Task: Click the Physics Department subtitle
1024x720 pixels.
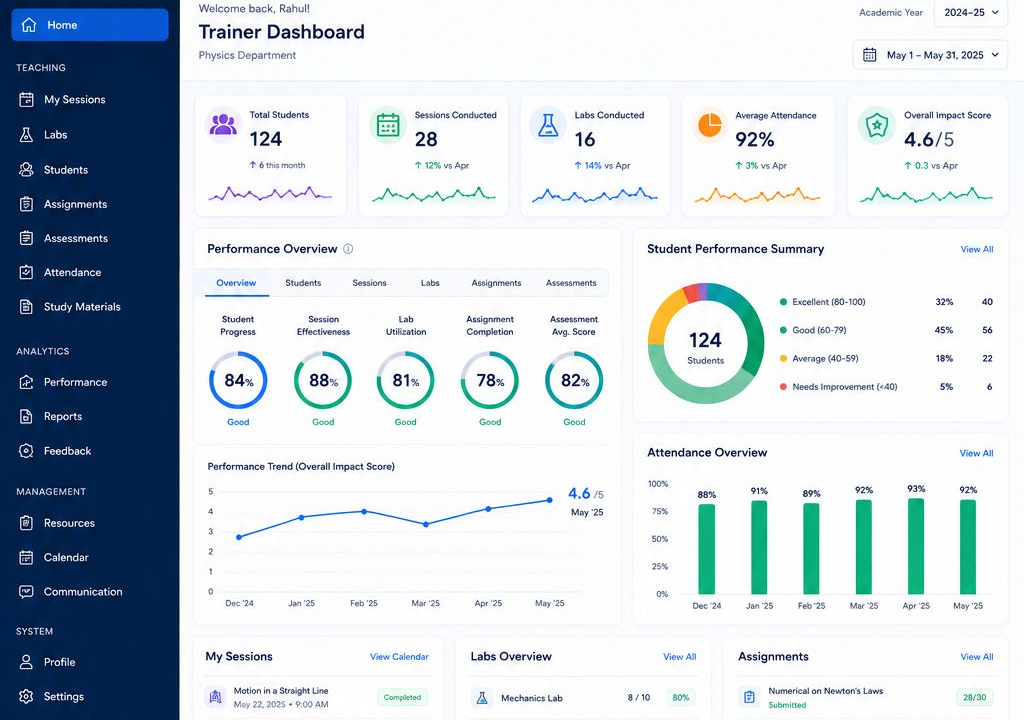Action: pos(248,56)
